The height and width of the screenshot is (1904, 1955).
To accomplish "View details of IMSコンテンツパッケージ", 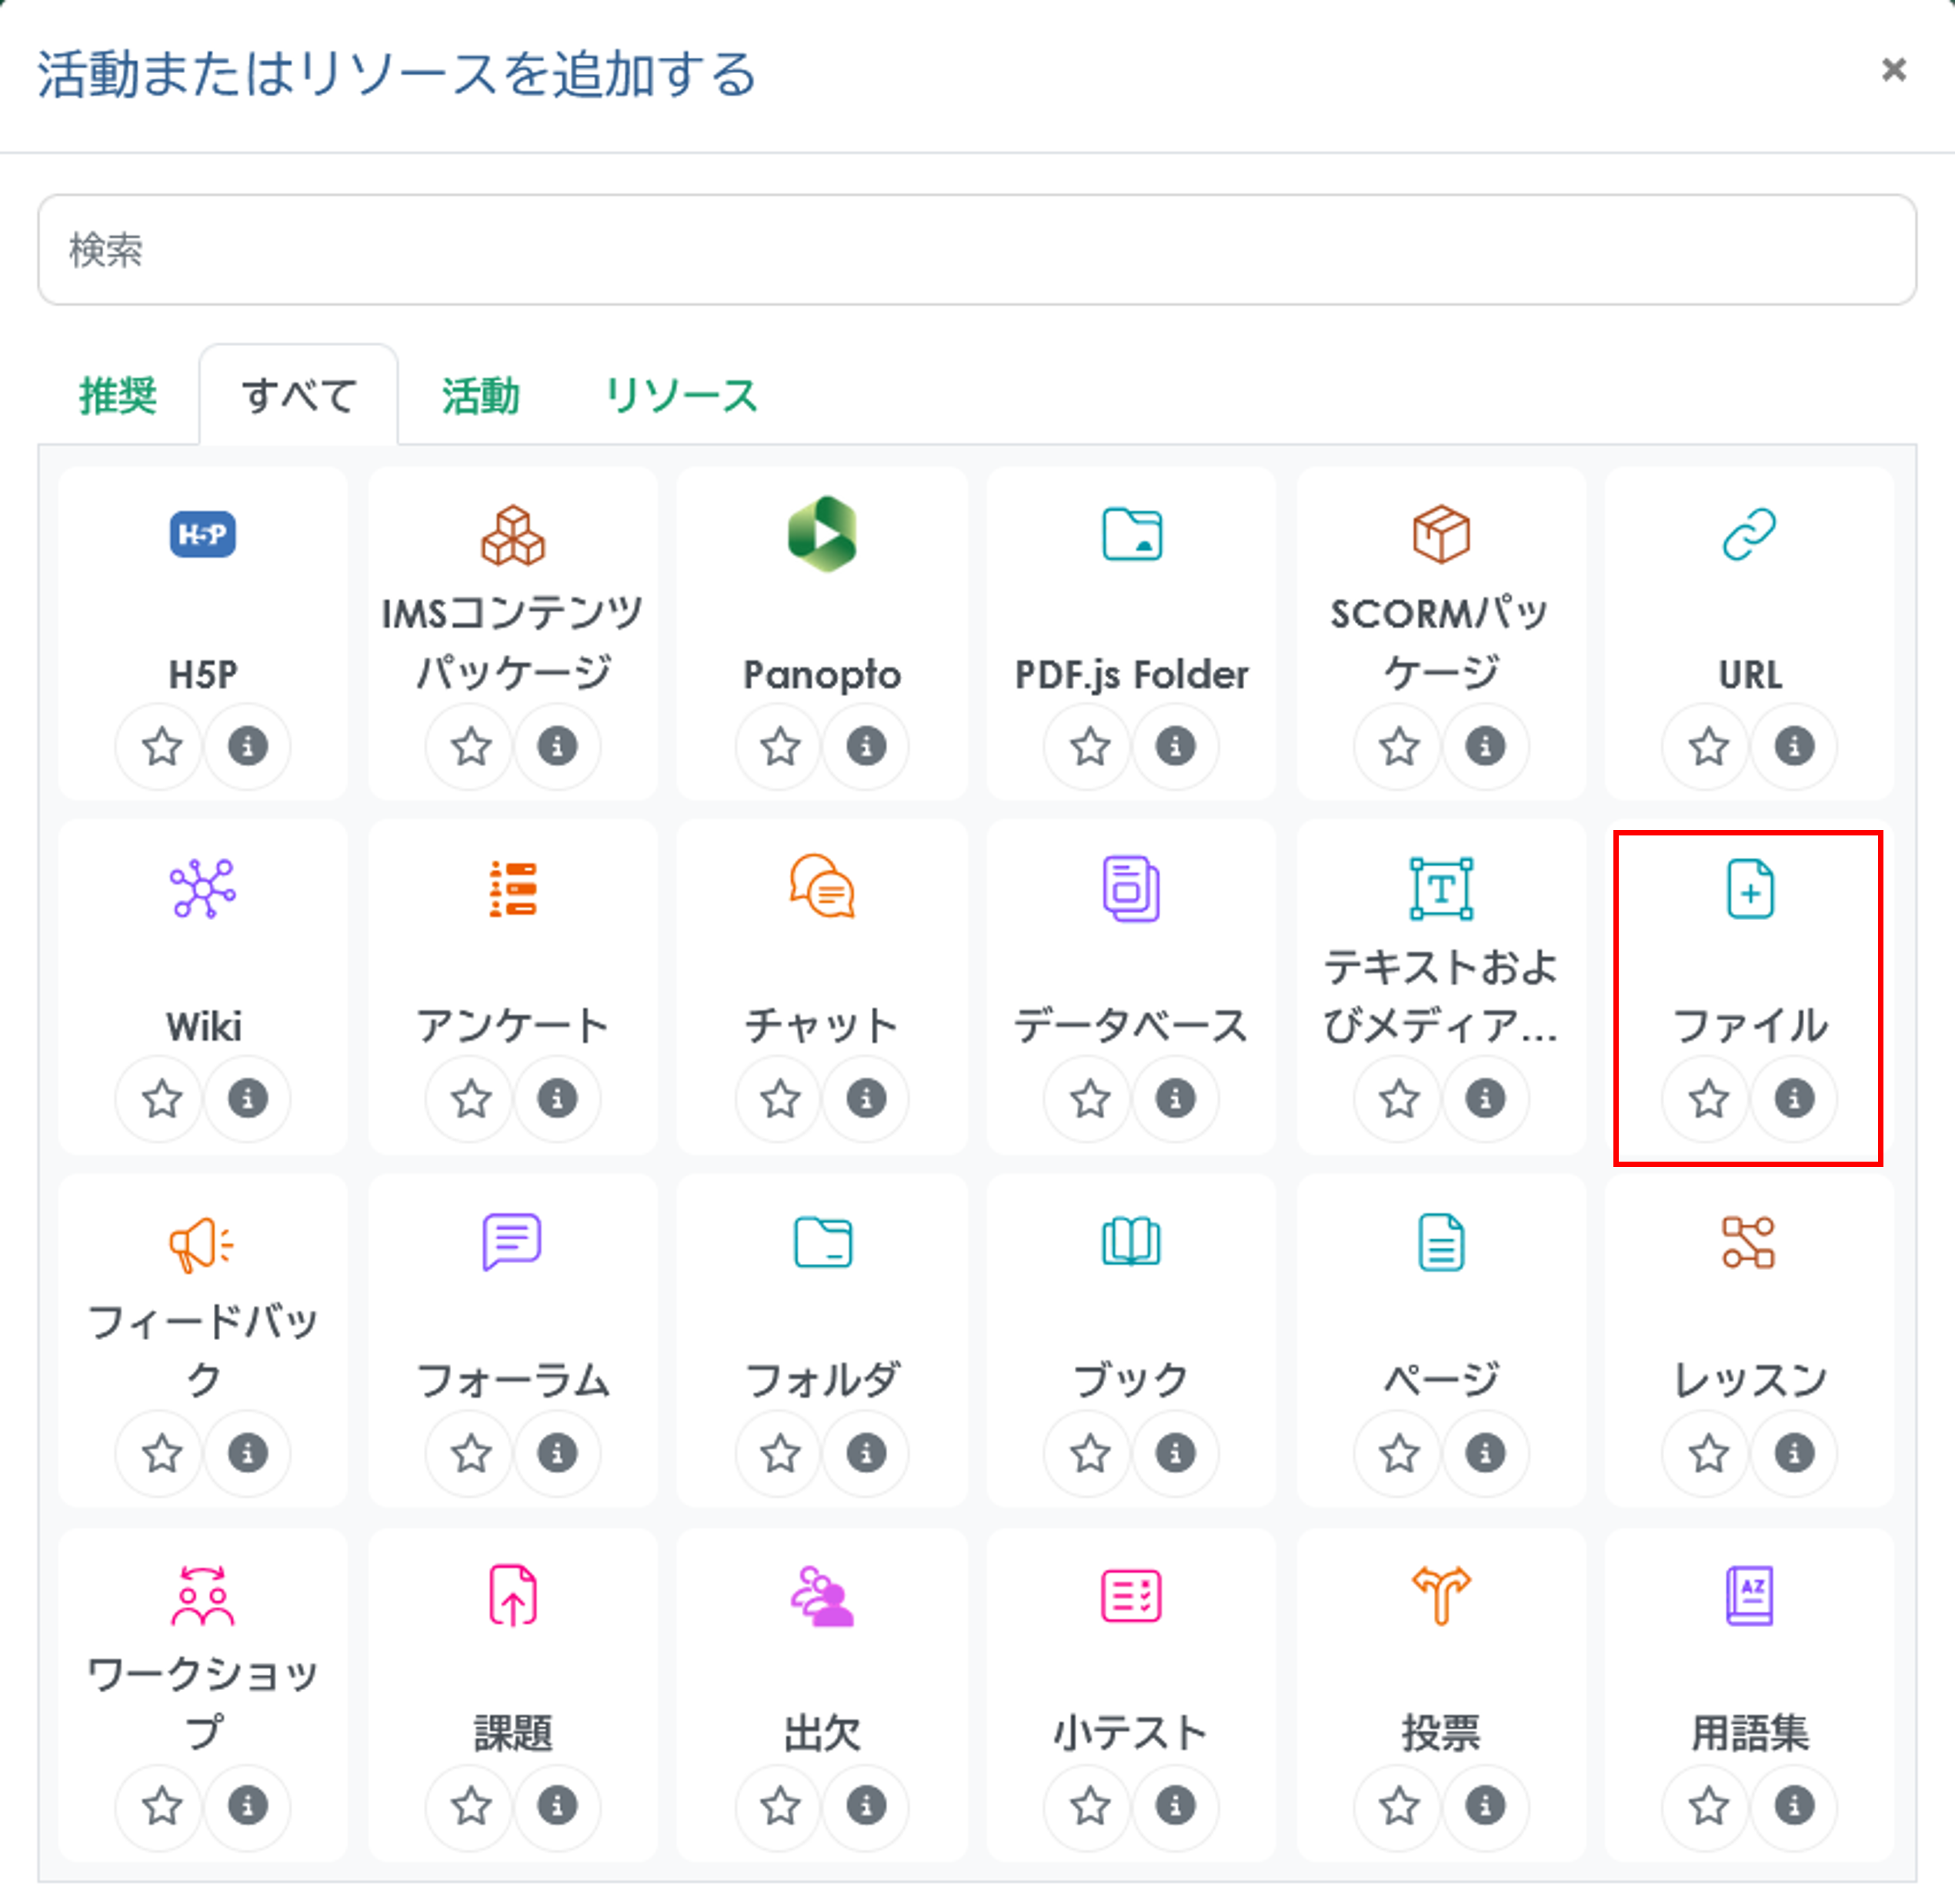I will click(557, 746).
